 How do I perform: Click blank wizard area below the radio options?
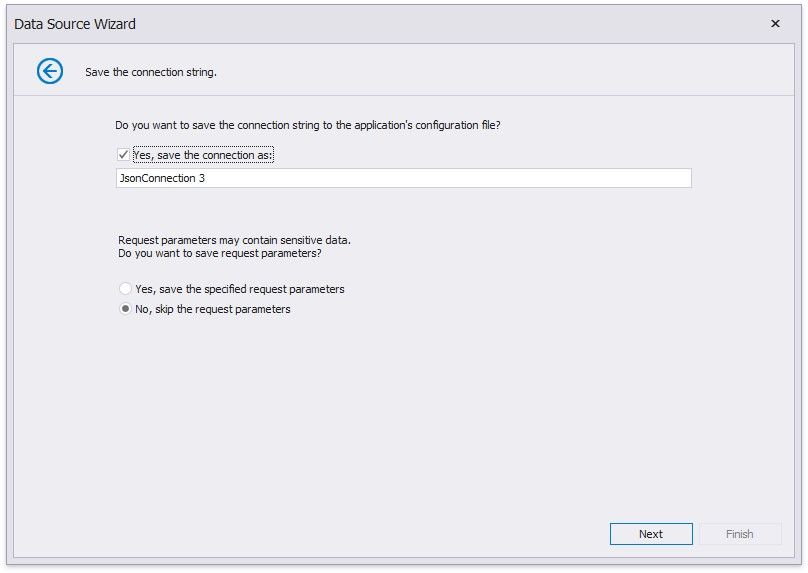point(400,420)
